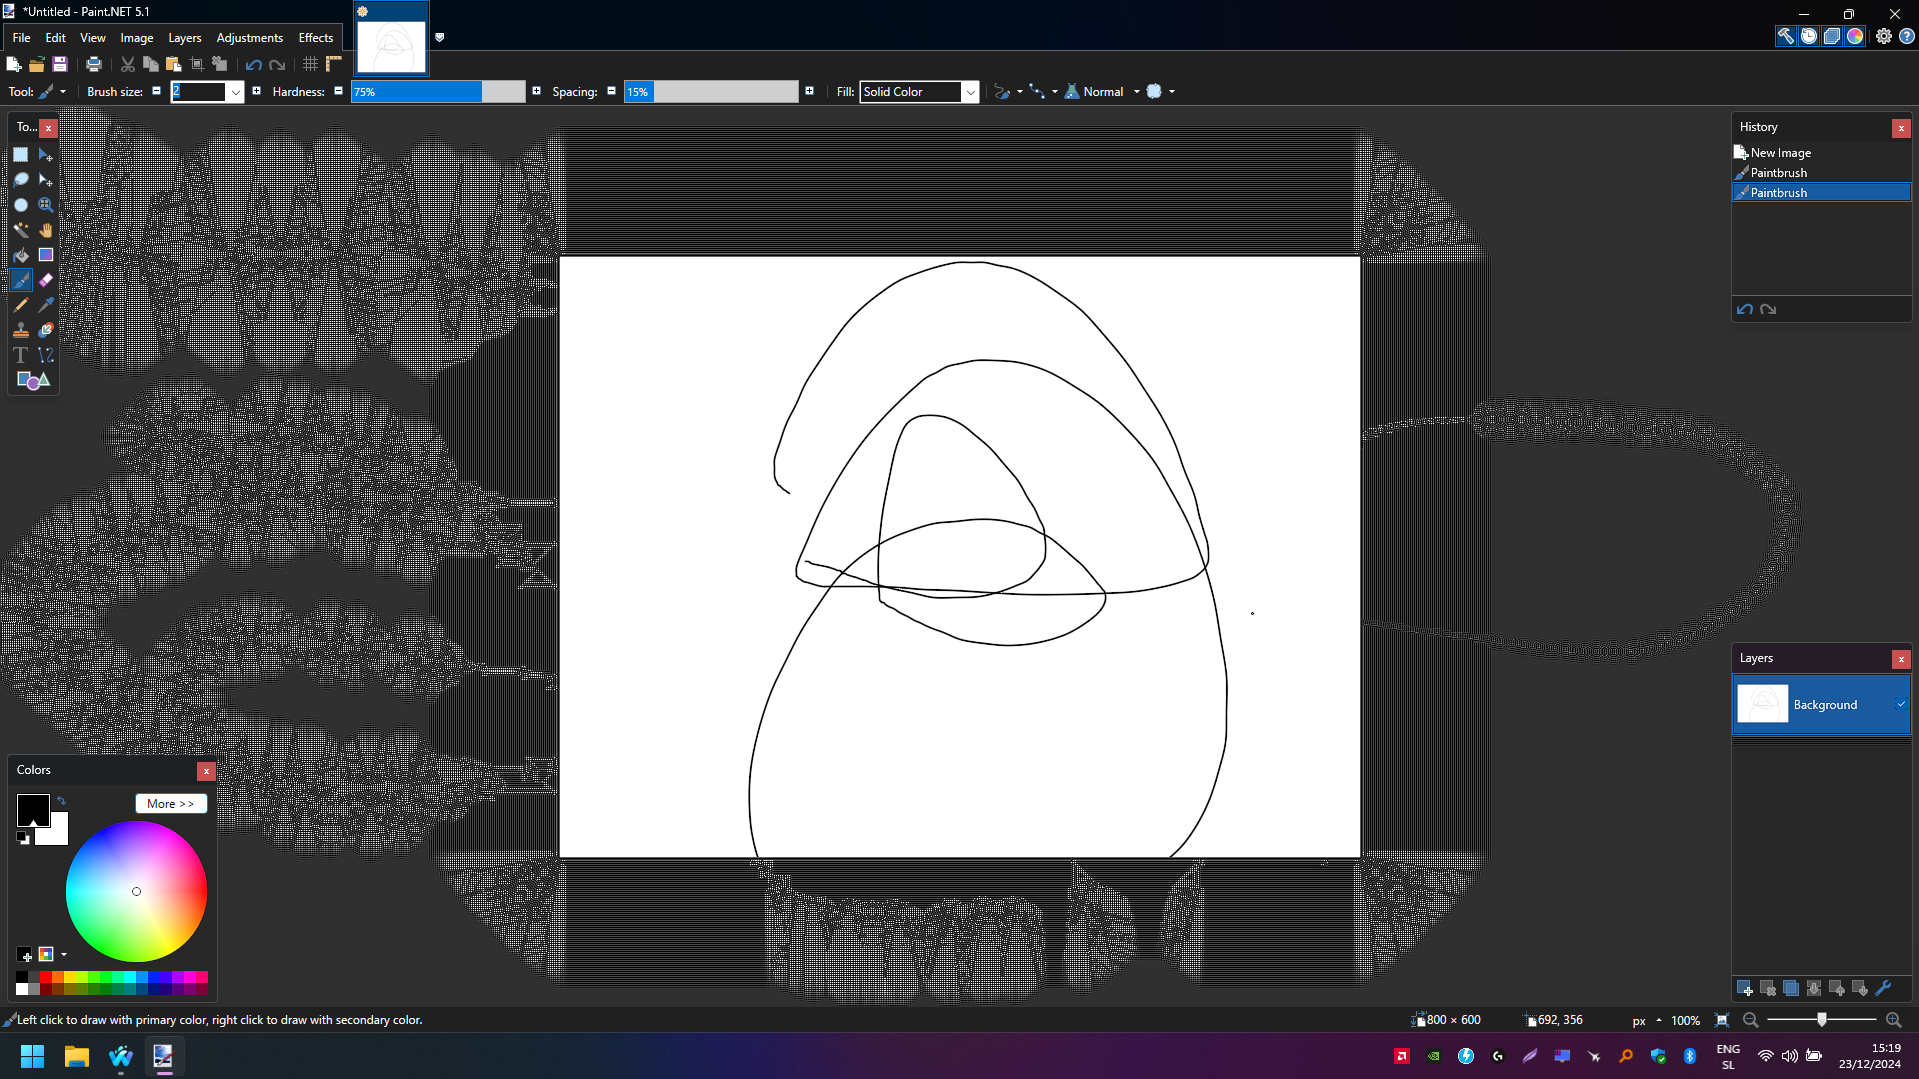Image resolution: width=1919 pixels, height=1079 pixels.
Task: Reset colors to black and white
Action: 24,839
